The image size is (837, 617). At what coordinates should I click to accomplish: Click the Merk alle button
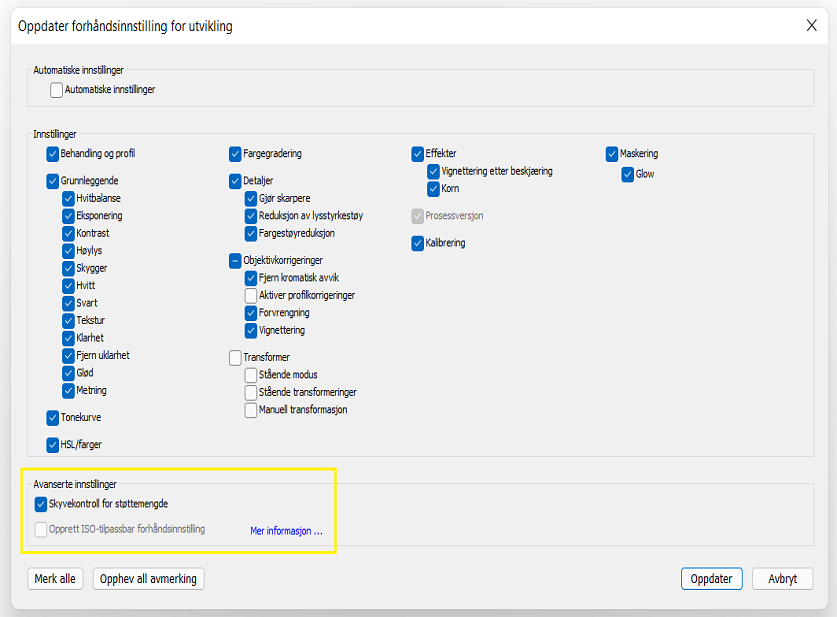pyautogui.click(x=56, y=579)
